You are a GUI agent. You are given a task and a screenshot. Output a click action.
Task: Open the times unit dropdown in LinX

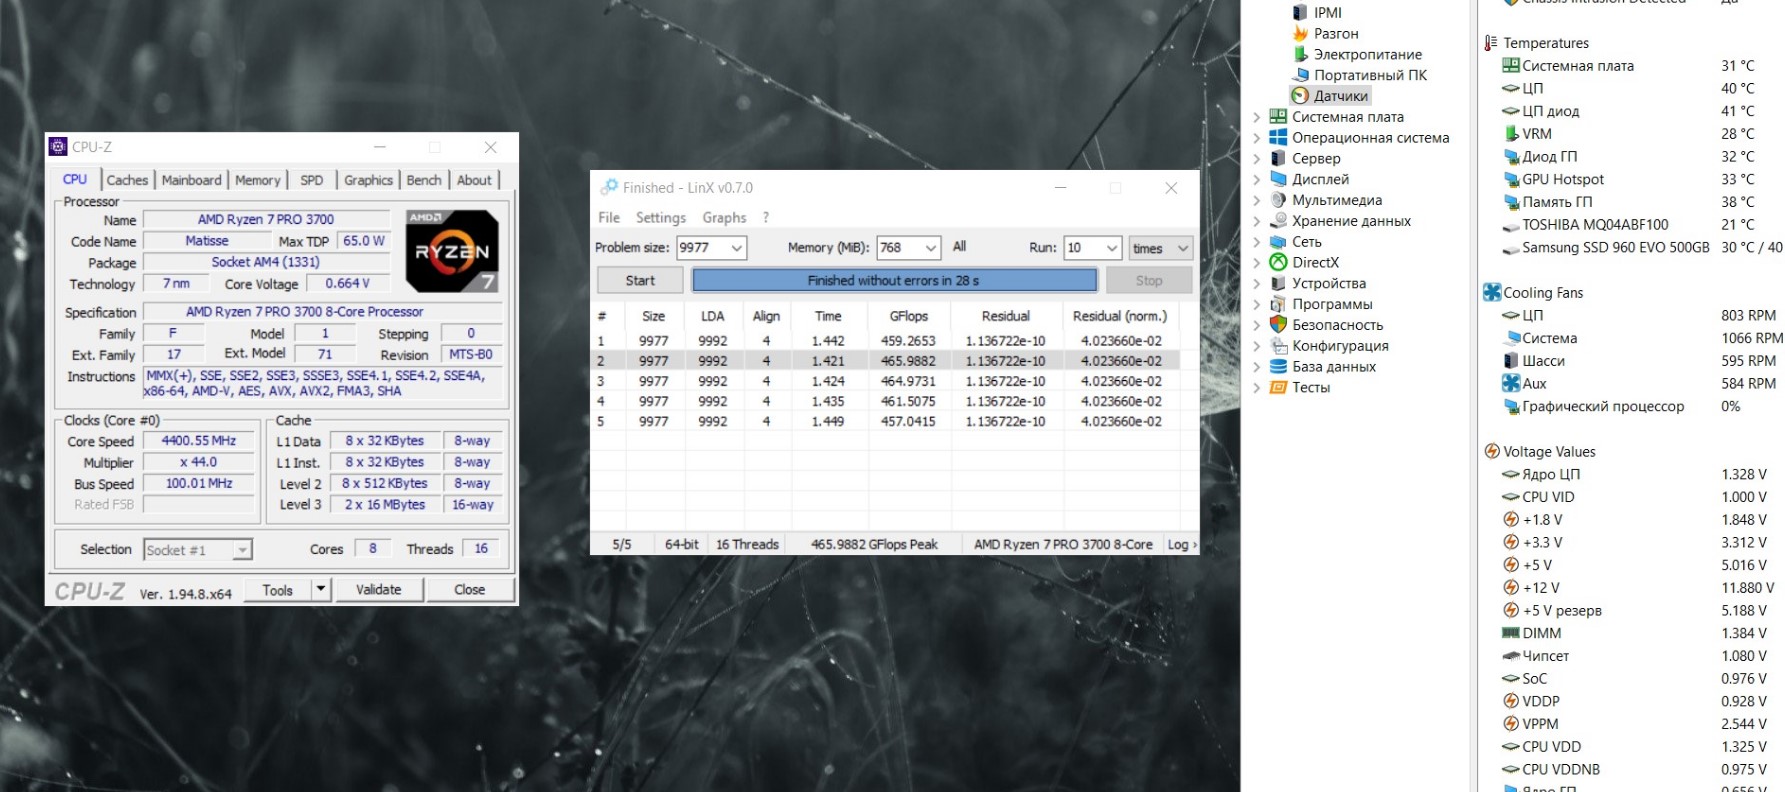pyautogui.click(x=1183, y=248)
